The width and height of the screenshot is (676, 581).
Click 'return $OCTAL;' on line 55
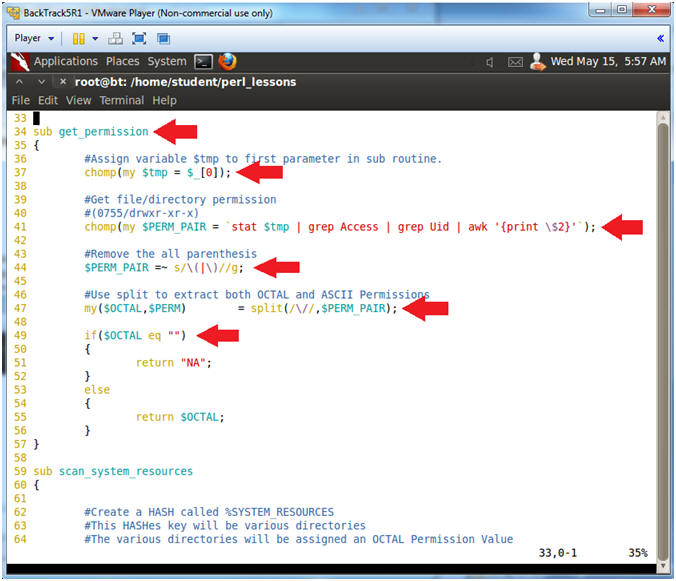(180, 417)
